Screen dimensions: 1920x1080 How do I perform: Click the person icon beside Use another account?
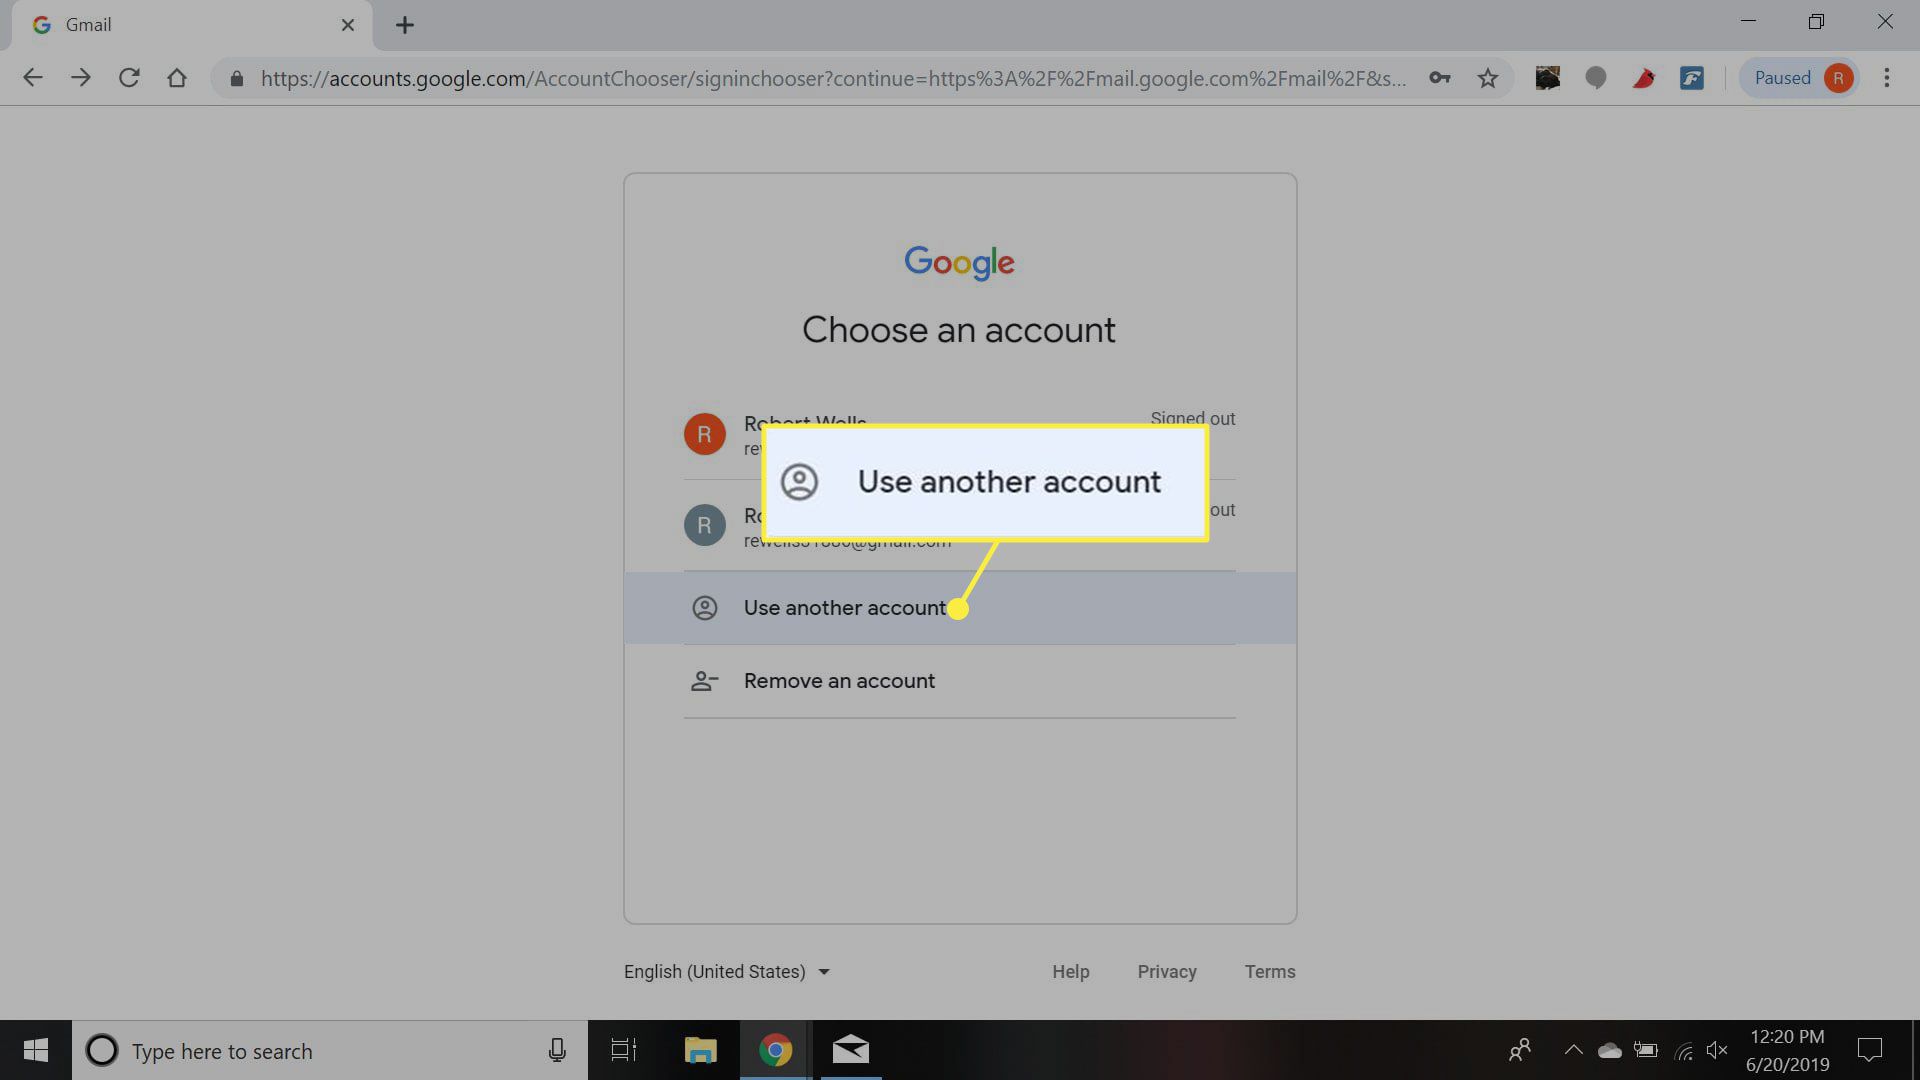[x=705, y=608]
